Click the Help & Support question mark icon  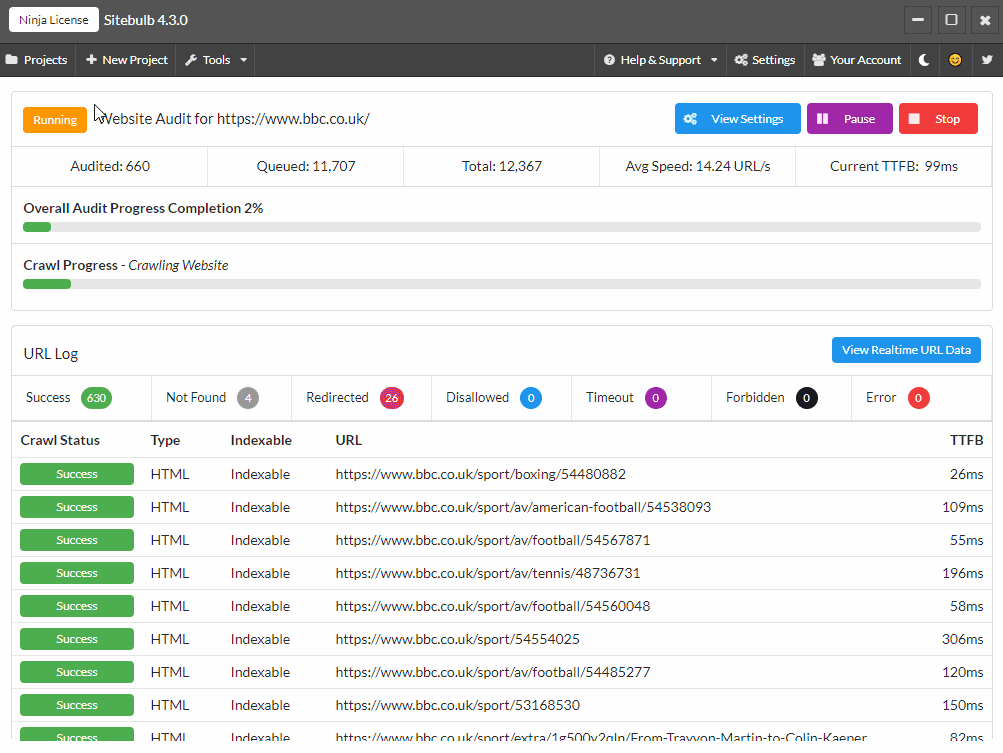609,60
